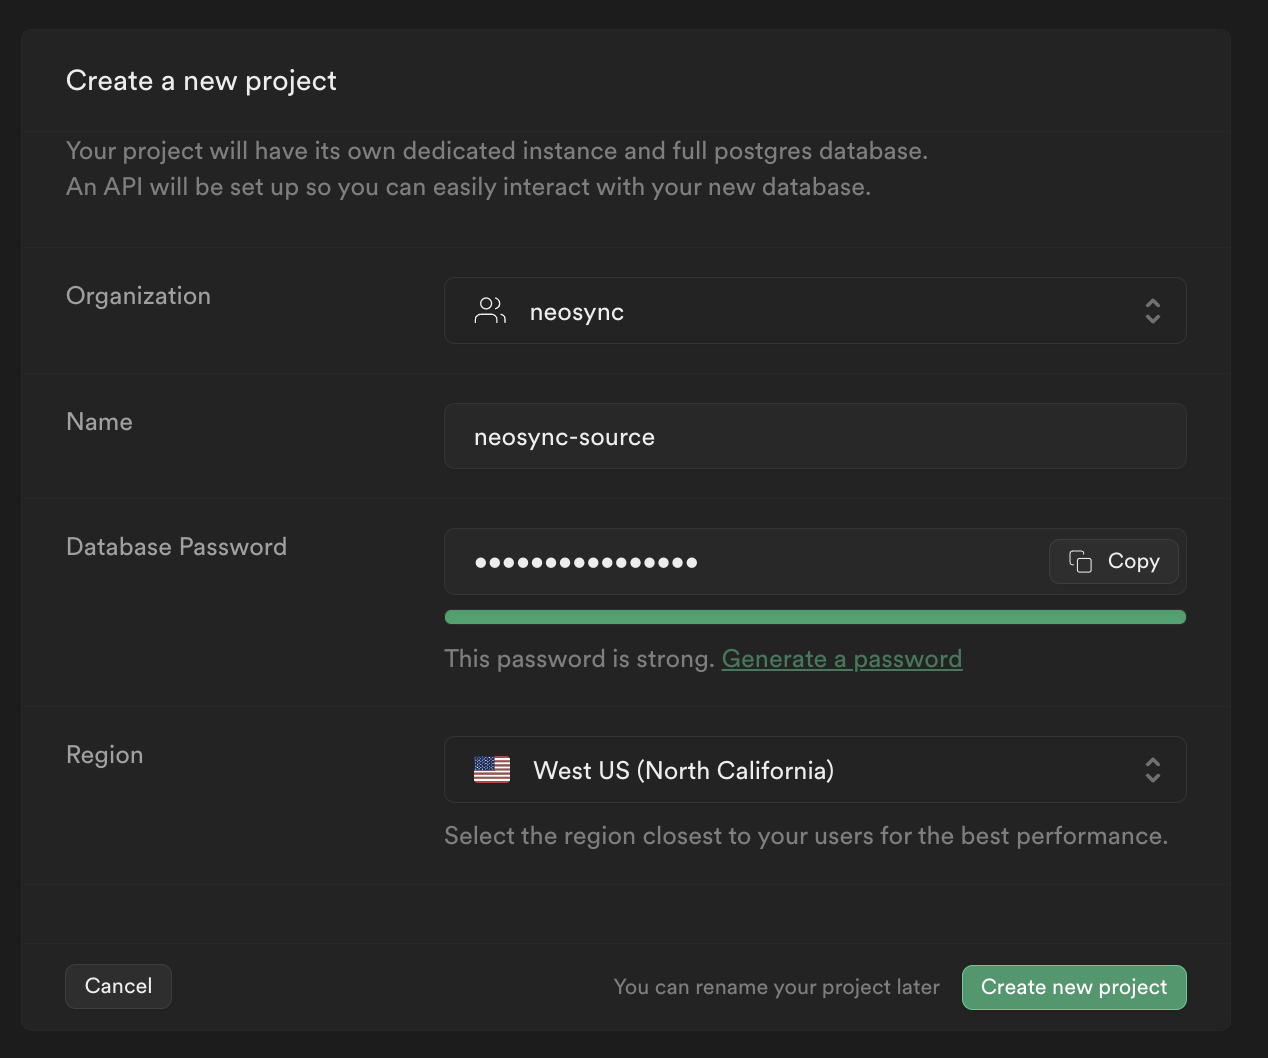Click Create new project button
1268x1058 pixels.
tap(1074, 987)
